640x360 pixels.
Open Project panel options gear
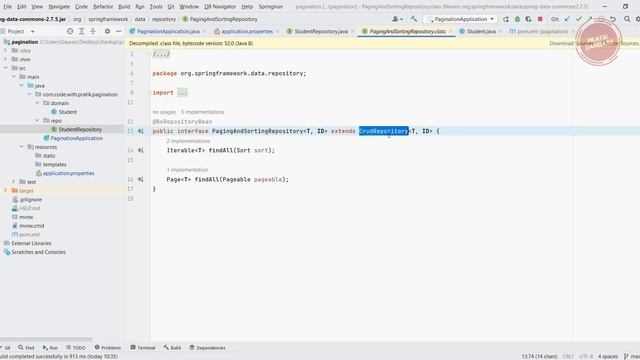[x=107, y=31]
